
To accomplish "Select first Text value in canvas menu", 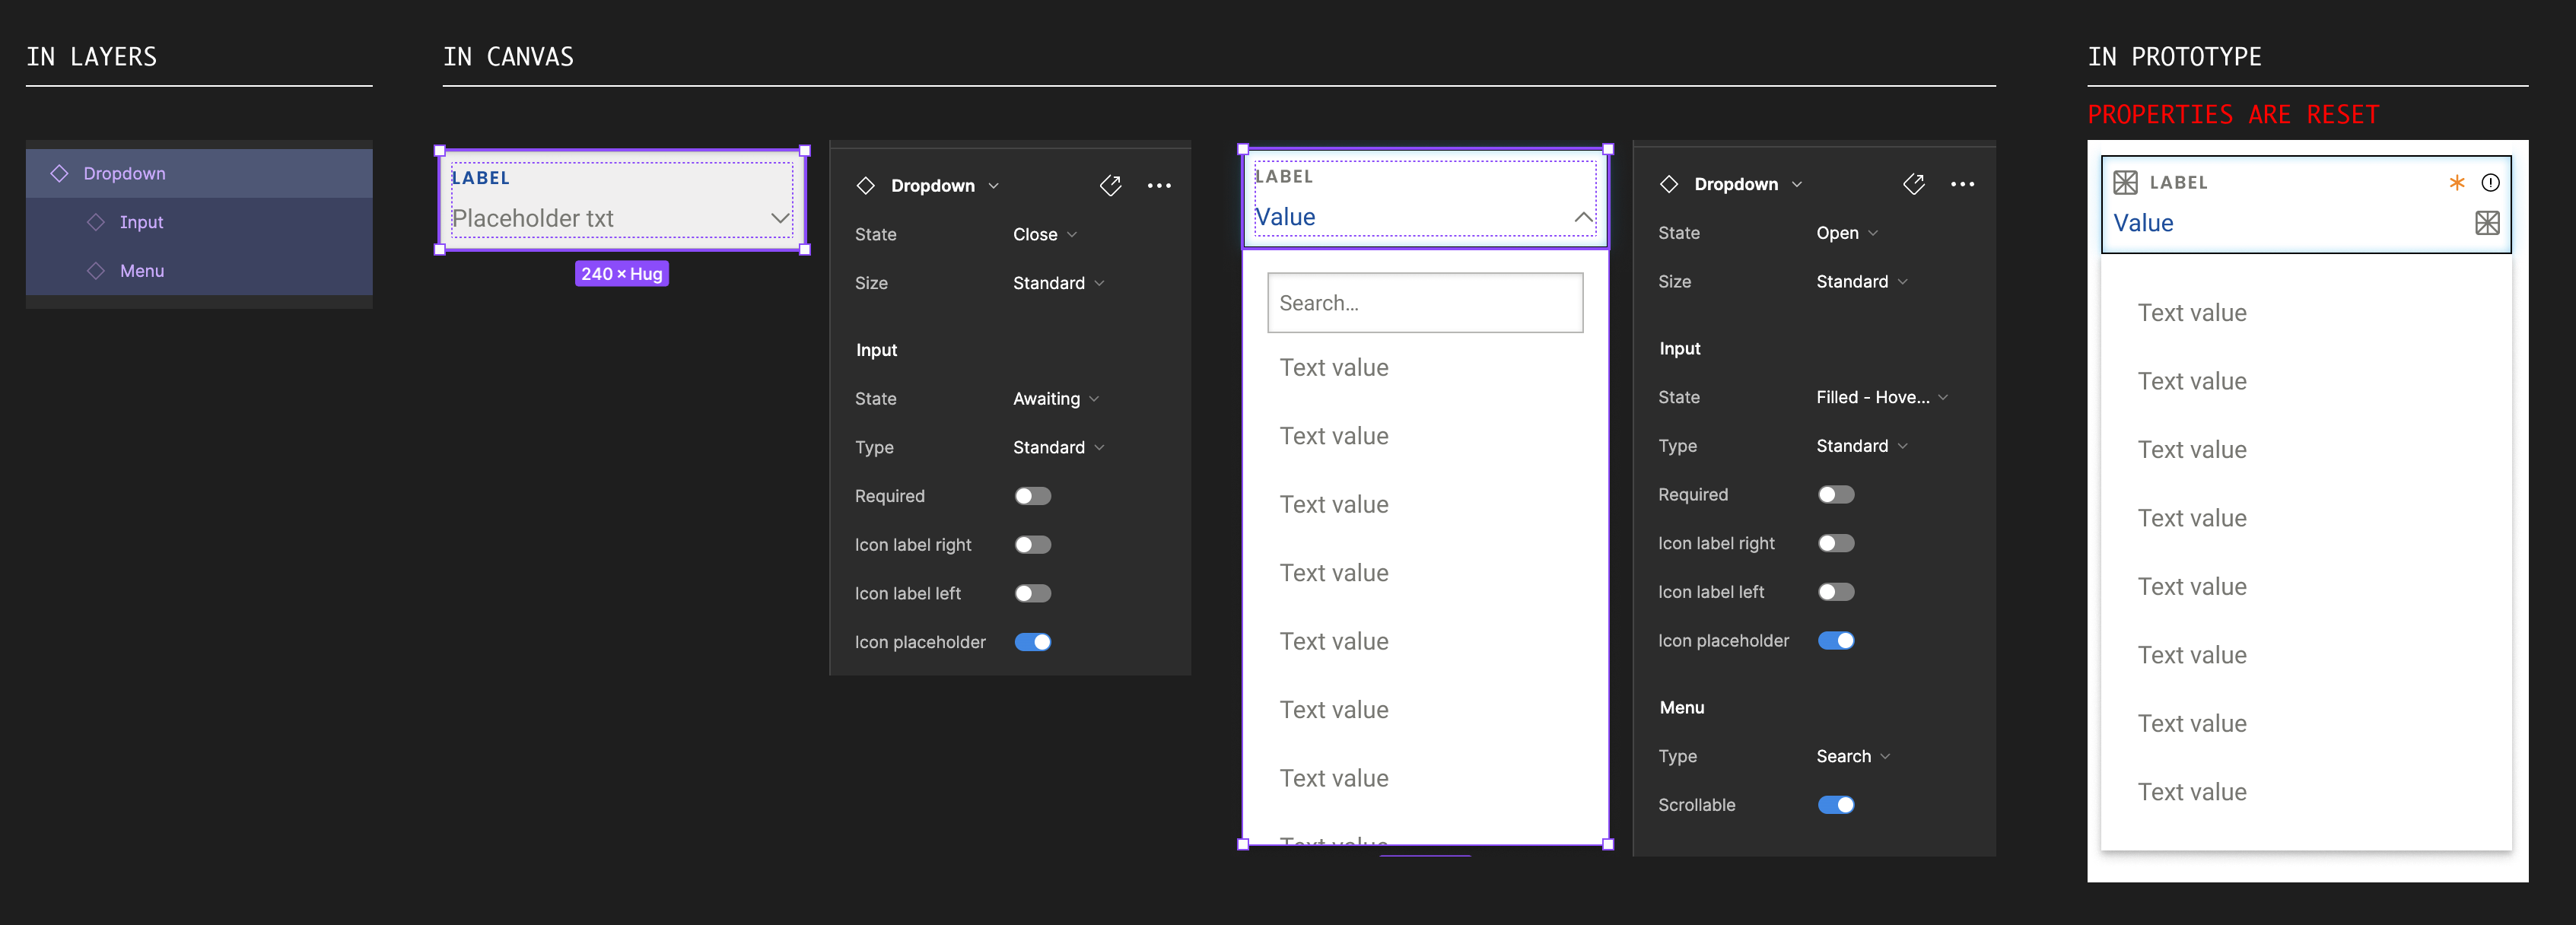I will point(1334,368).
